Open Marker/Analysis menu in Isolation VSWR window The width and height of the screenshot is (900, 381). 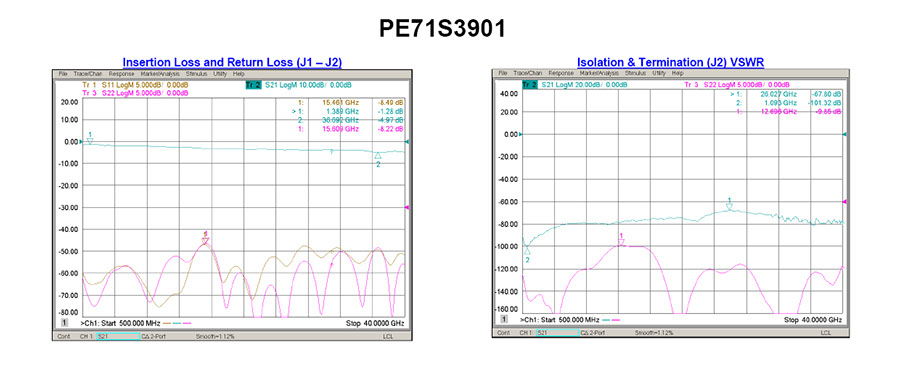click(x=599, y=73)
